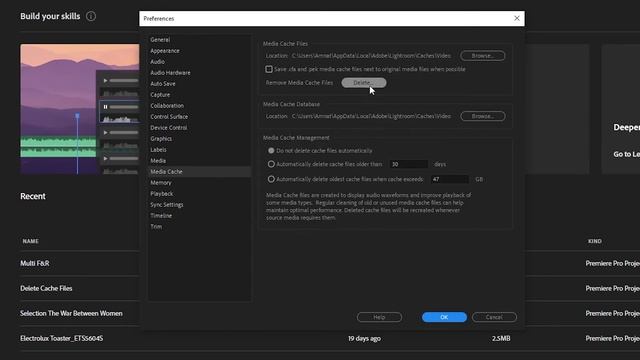This screenshot has width=640, height=360.
Task: Click the Media Cache Files location path
Action: 371,56
